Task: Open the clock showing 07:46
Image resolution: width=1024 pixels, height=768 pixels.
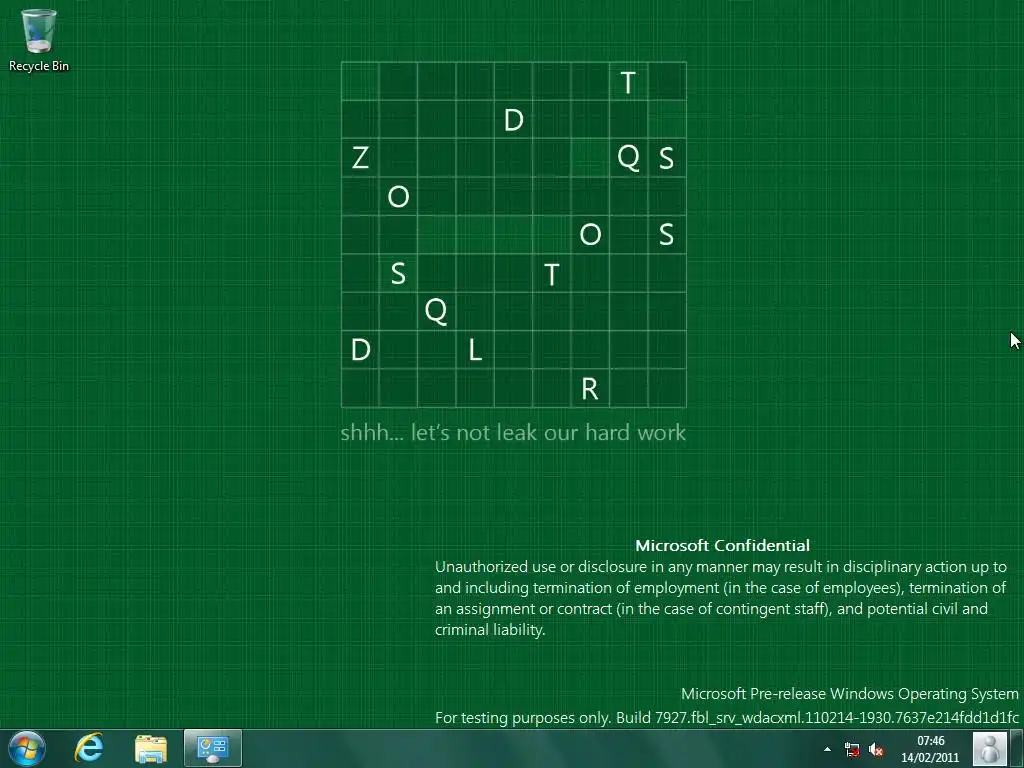Action: click(x=931, y=741)
